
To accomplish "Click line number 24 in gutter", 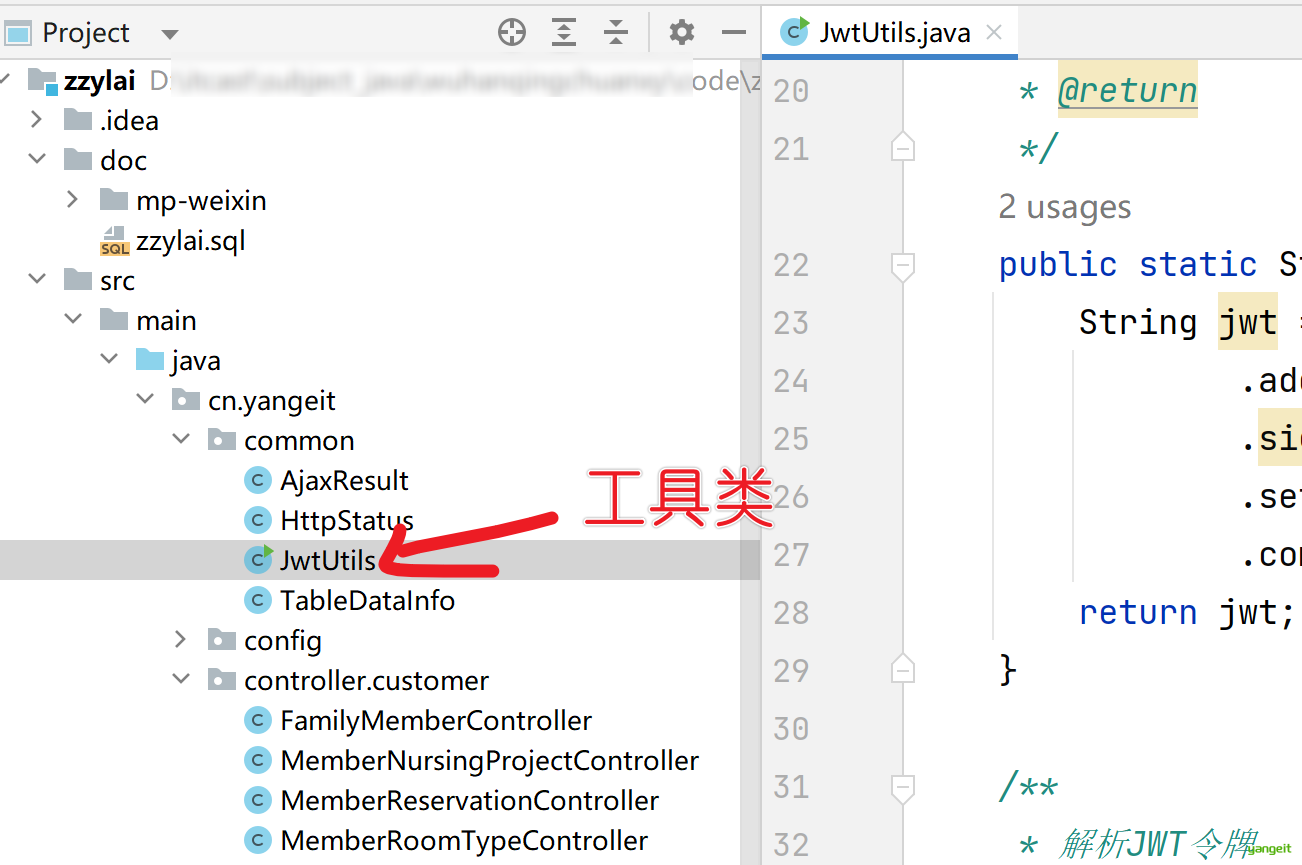I will coord(791,381).
